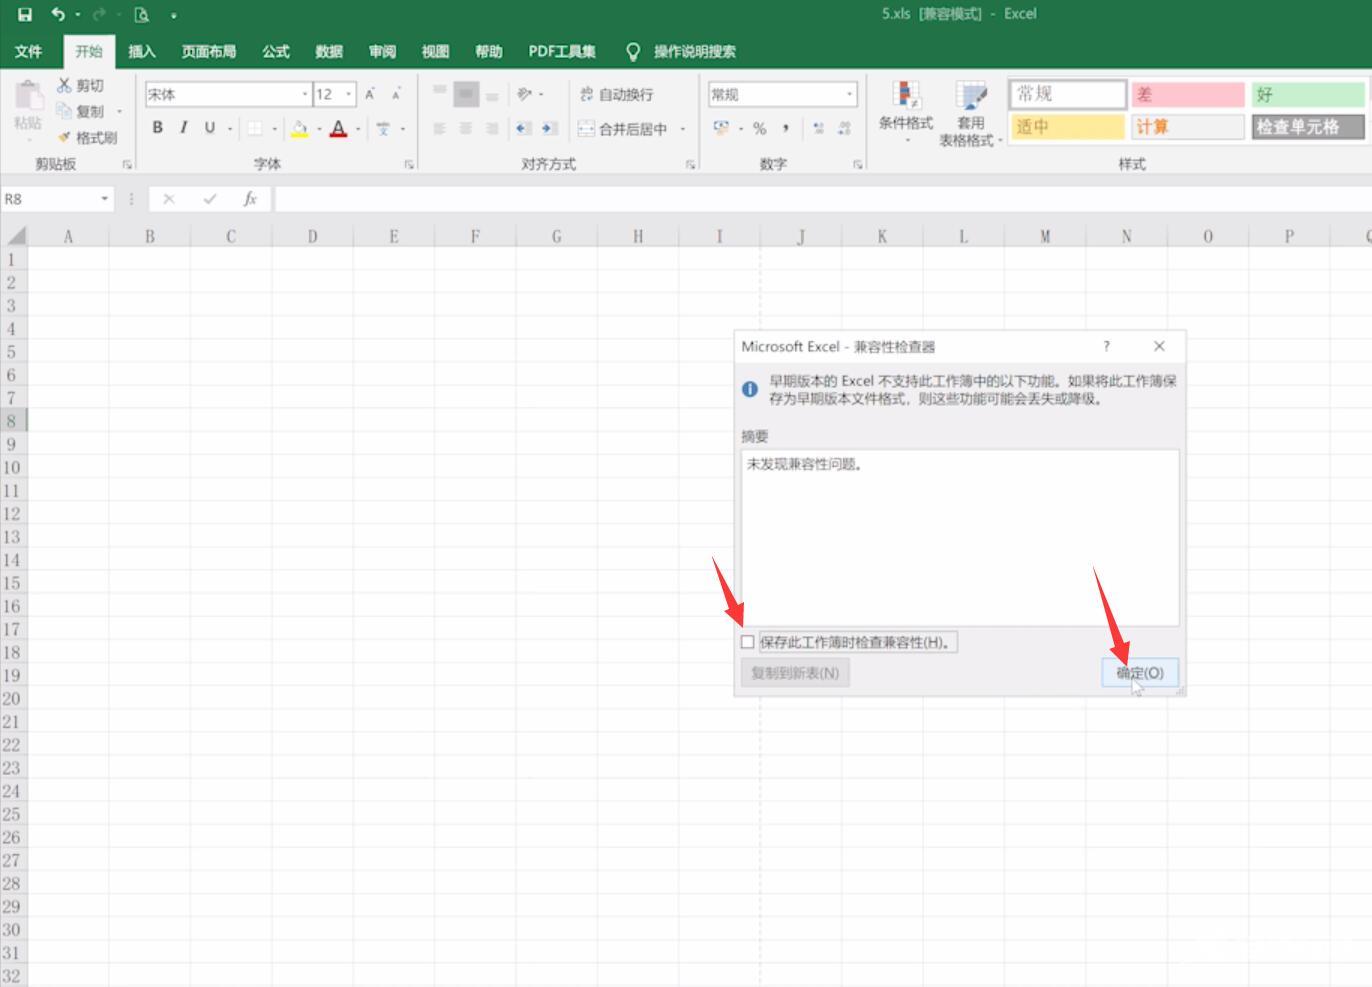The image size is (1372, 987).
Task: Apply the 好 green cell style
Action: pyautogui.click(x=1308, y=94)
